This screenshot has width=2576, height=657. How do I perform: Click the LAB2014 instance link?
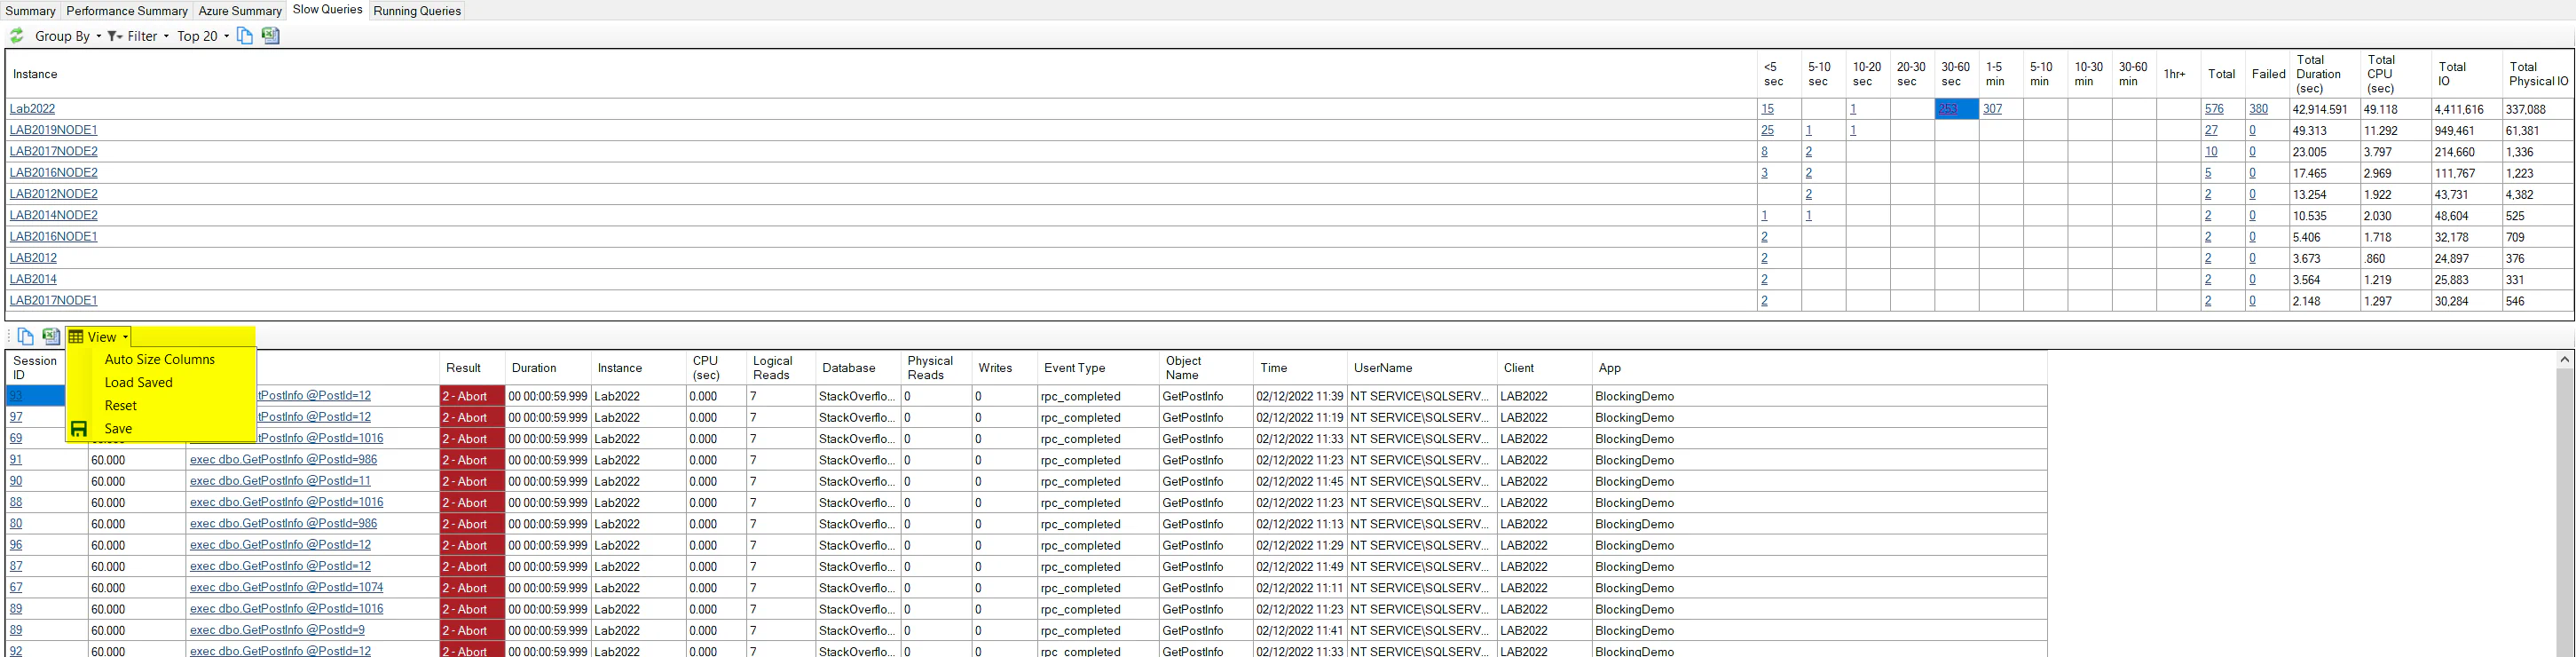pos(33,279)
